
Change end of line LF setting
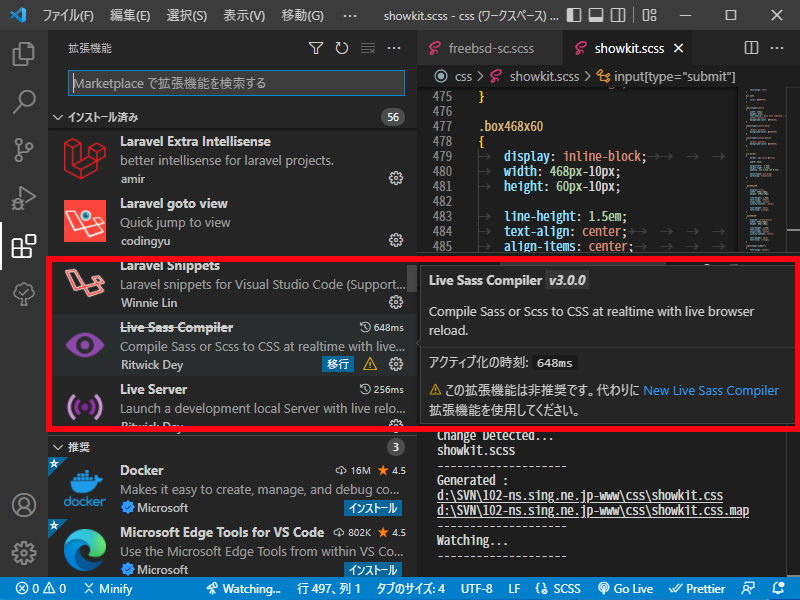[x=514, y=588]
